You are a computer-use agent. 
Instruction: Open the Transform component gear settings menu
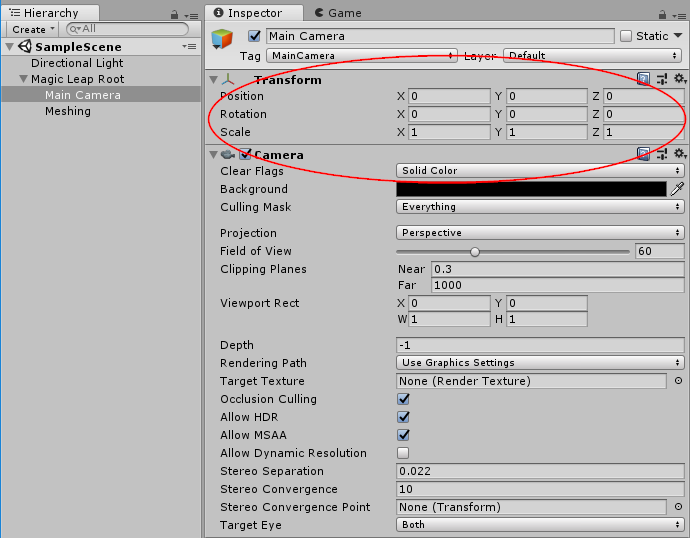[x=679, y=79]
